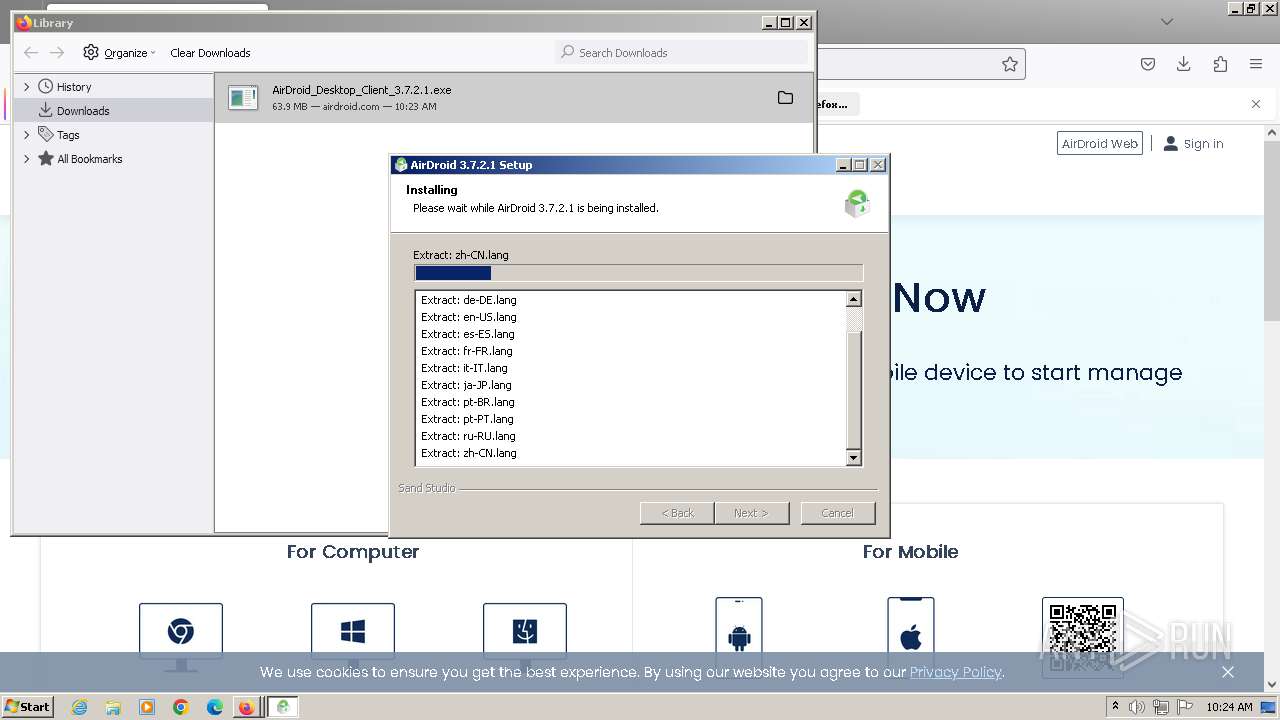The image size is (1280, 720).
Task: Select All Bookmarks in the Library sidebar
Action: point(90,159)
